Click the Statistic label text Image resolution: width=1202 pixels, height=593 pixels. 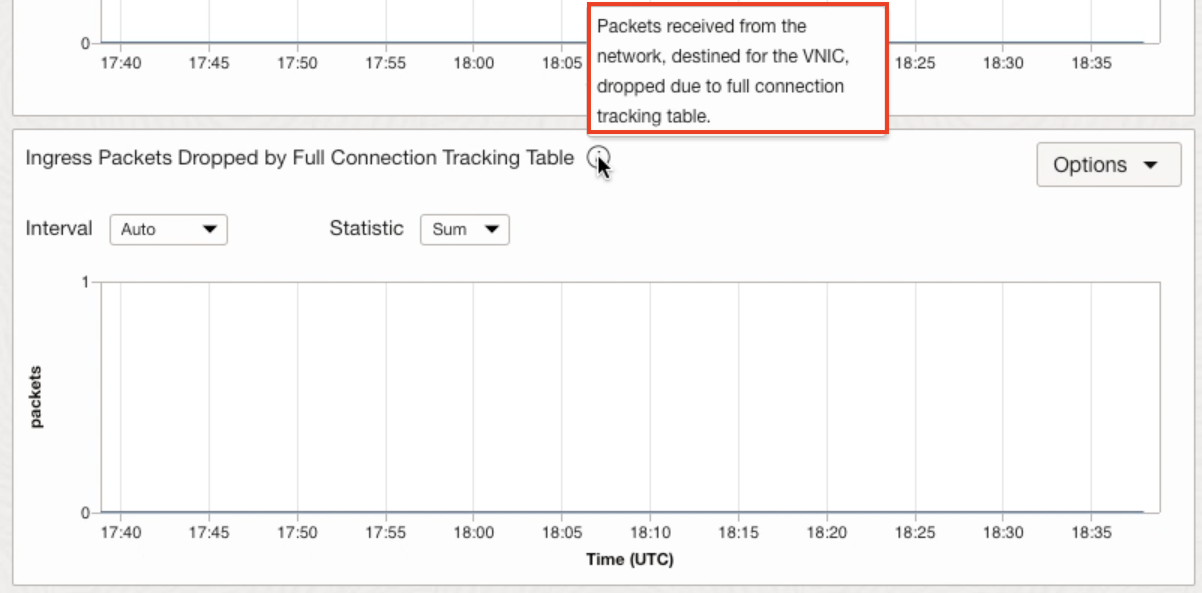tap(366, 228)
